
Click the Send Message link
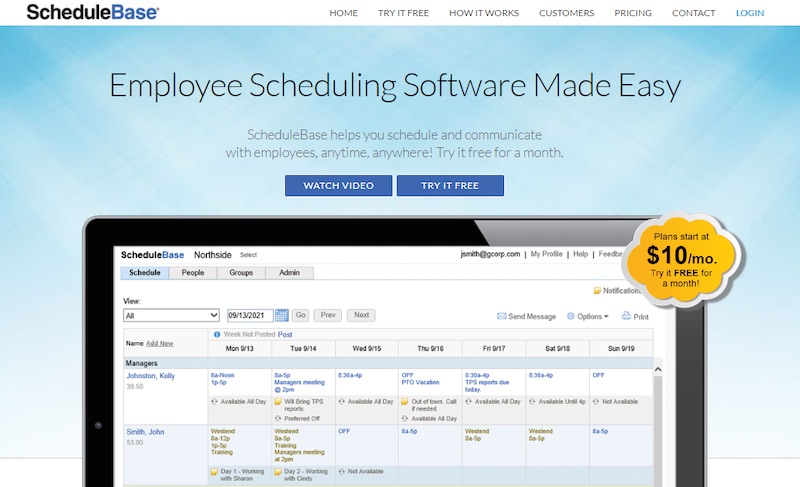[532, 317]
